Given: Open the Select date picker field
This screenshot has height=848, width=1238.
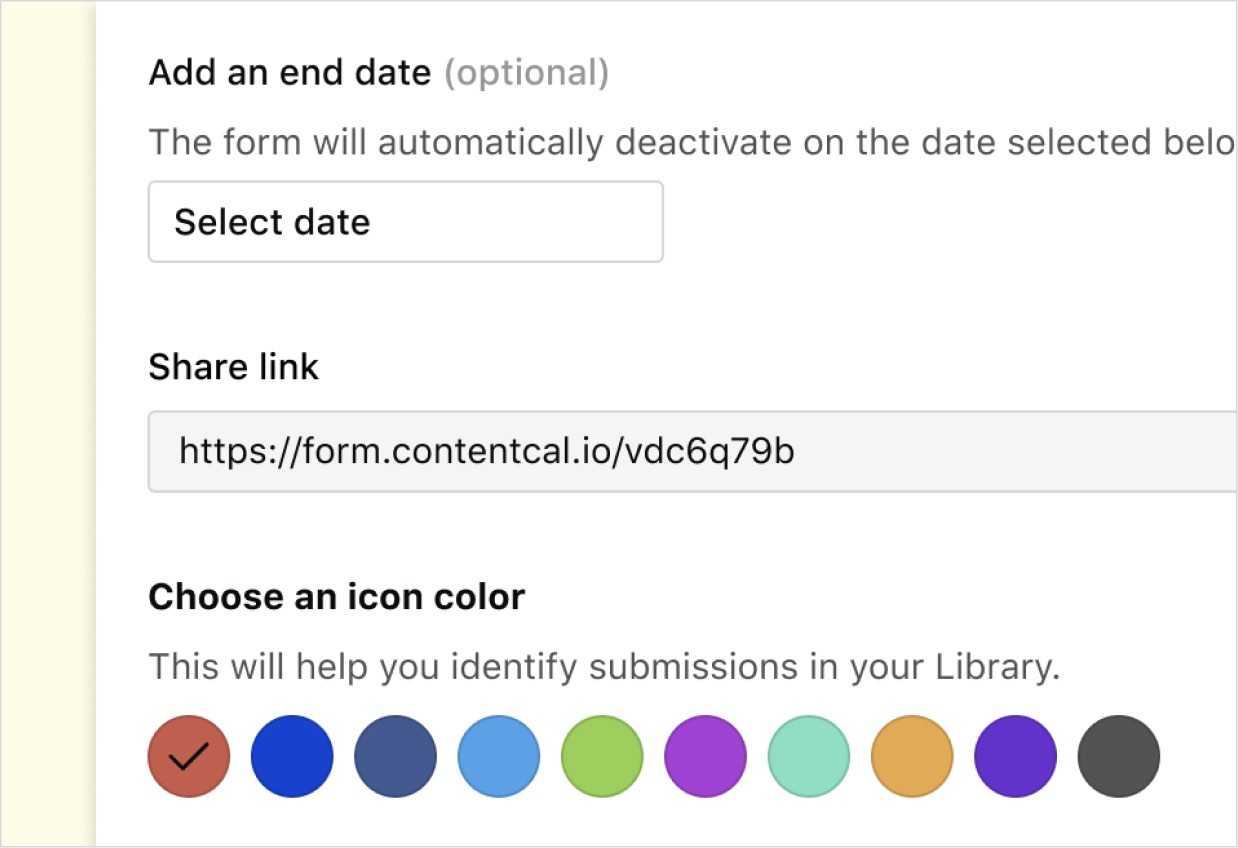Looking at the screenshot, I should (x=405, y=222).
